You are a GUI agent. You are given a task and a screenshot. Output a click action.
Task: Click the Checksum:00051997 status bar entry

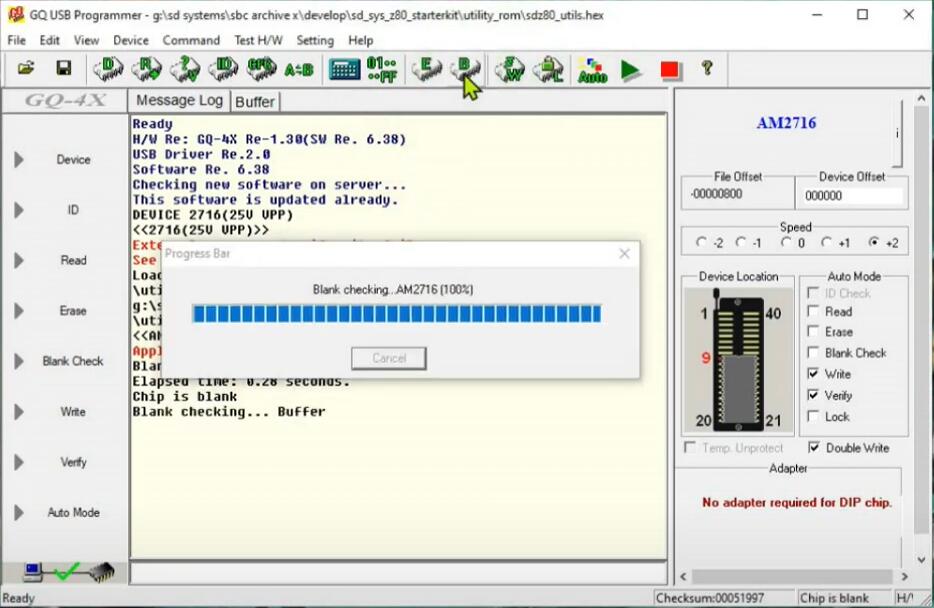pyautogui.click(x=710, y=598)
